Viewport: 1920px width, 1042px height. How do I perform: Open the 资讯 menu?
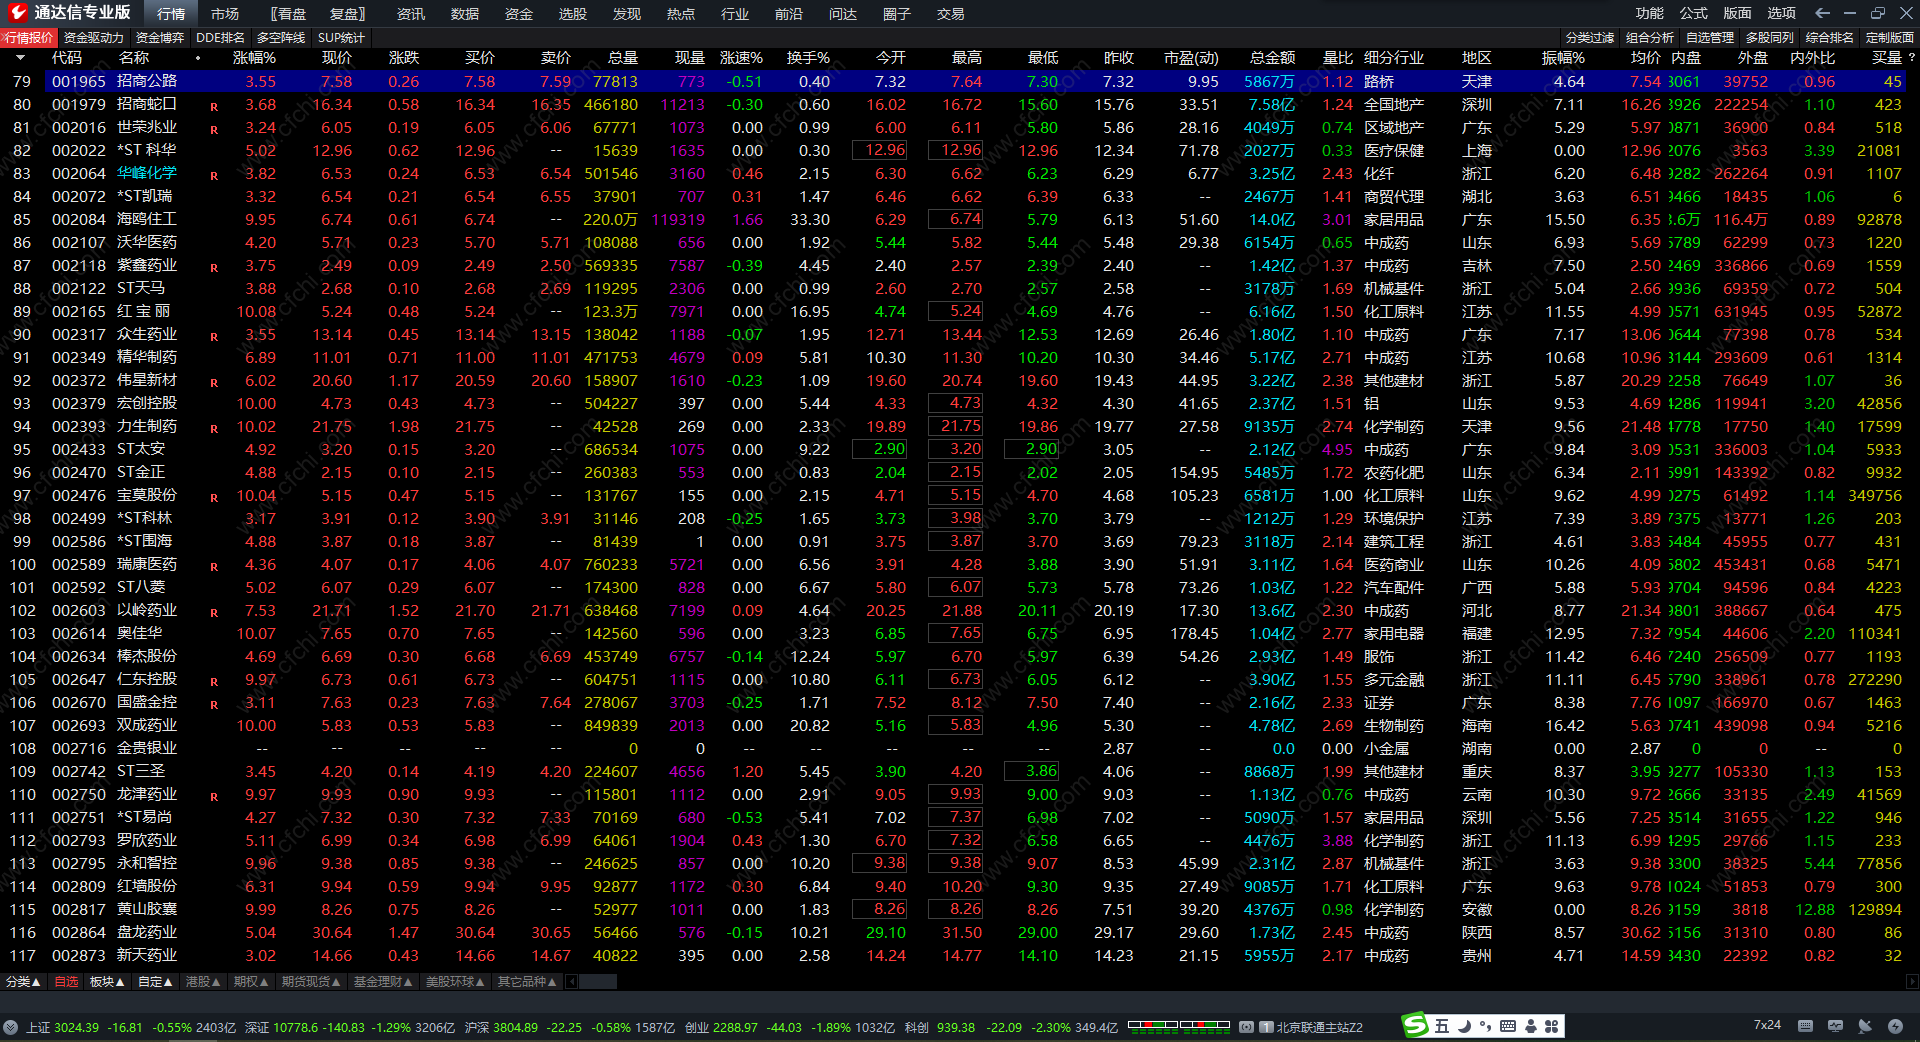pos(411,14)
